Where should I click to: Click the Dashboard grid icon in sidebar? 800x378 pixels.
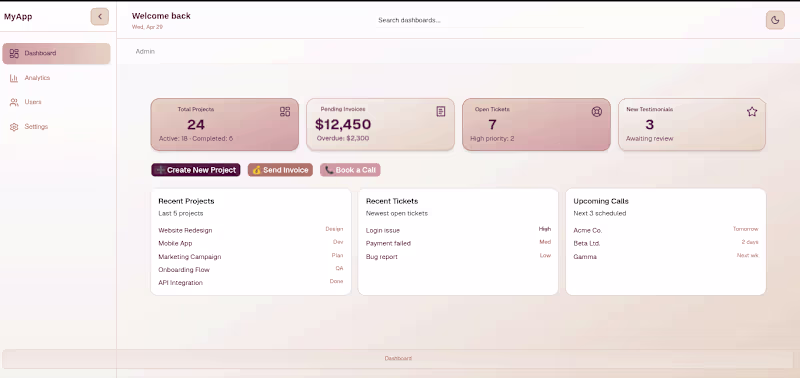(x=14, y=54)
